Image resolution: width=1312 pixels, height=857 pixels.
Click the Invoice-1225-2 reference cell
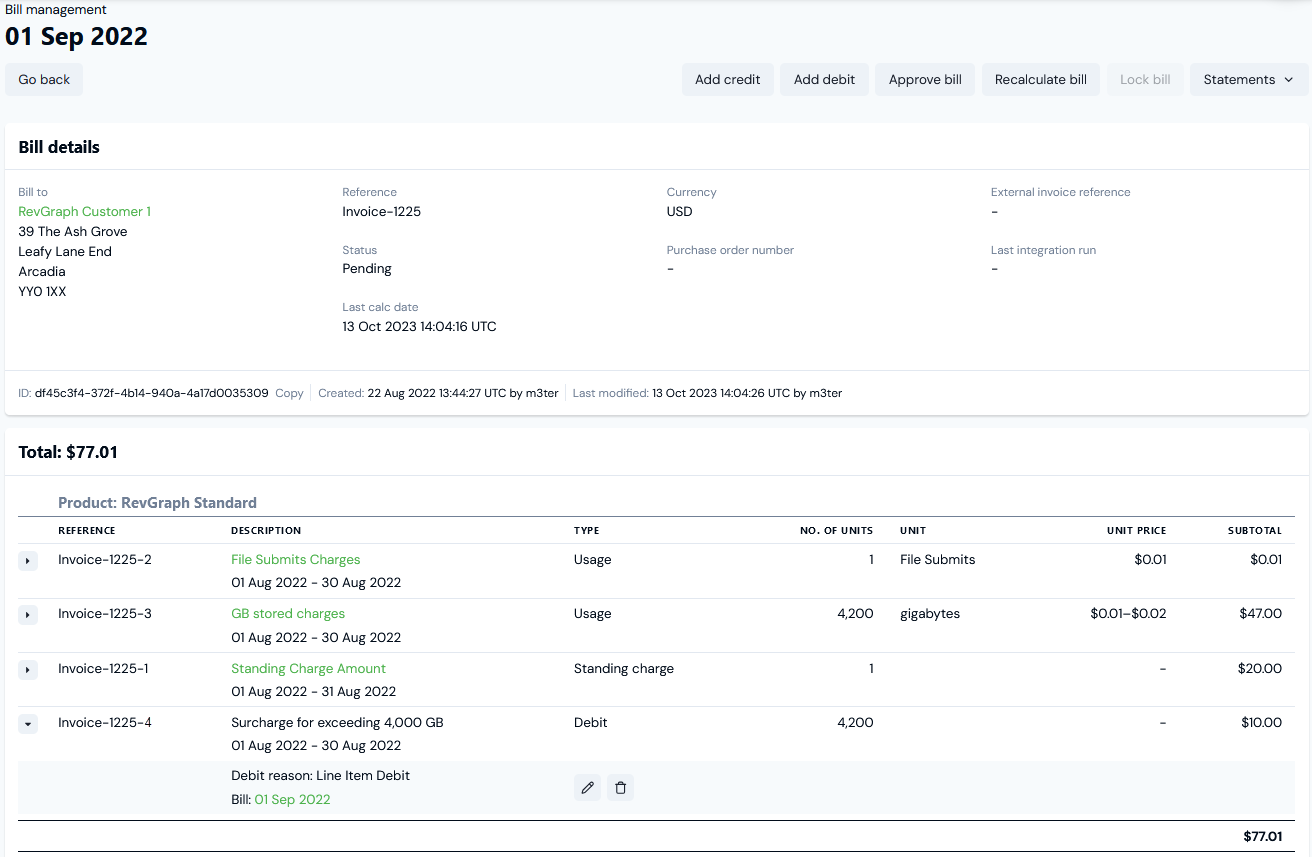tap(105, 560)
